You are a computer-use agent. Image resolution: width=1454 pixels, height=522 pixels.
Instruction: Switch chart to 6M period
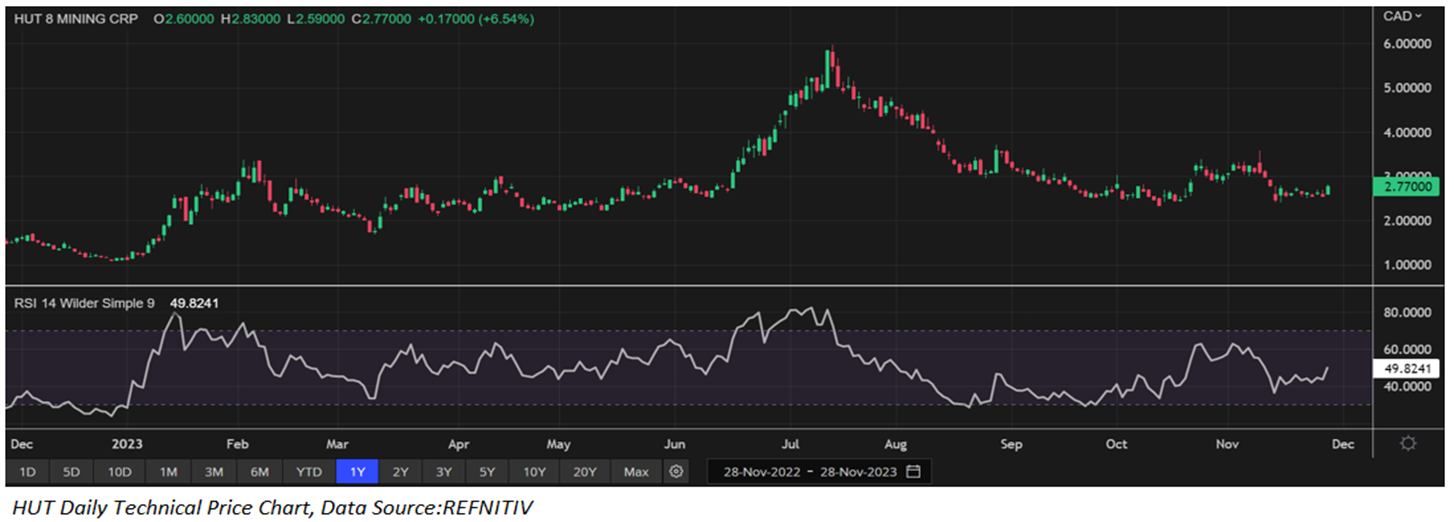click(x=259, y=471)
